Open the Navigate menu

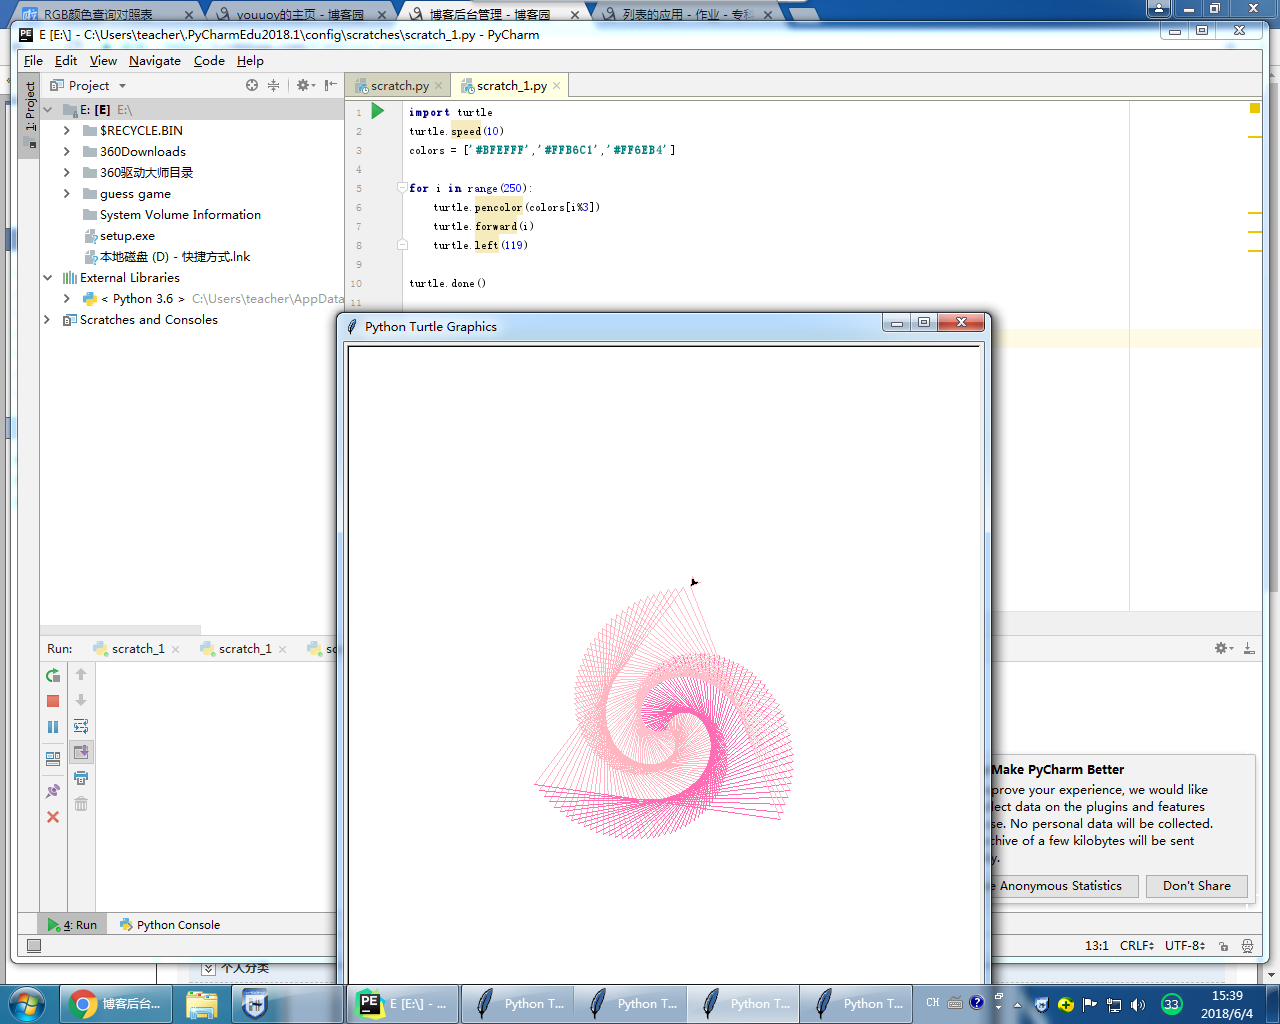[x=154, y=61]
